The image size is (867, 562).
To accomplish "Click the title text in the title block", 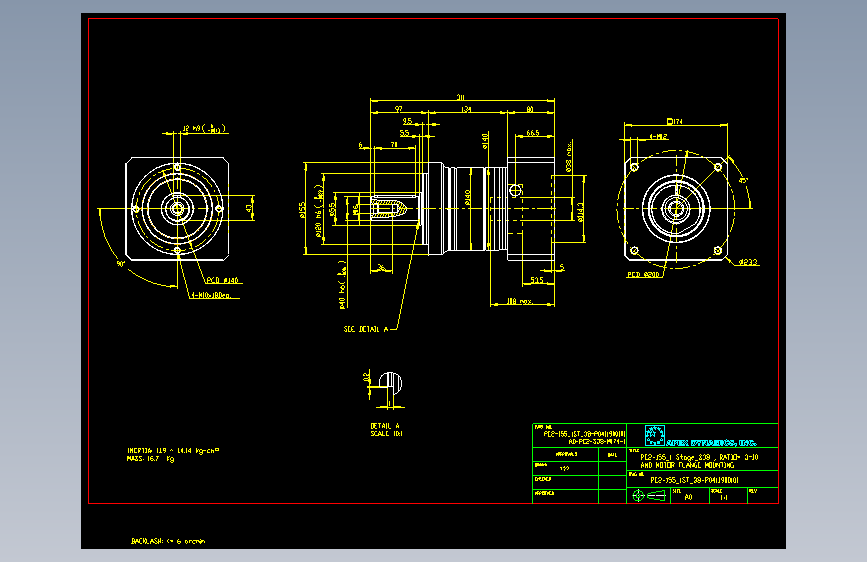I will click(699, 461).
